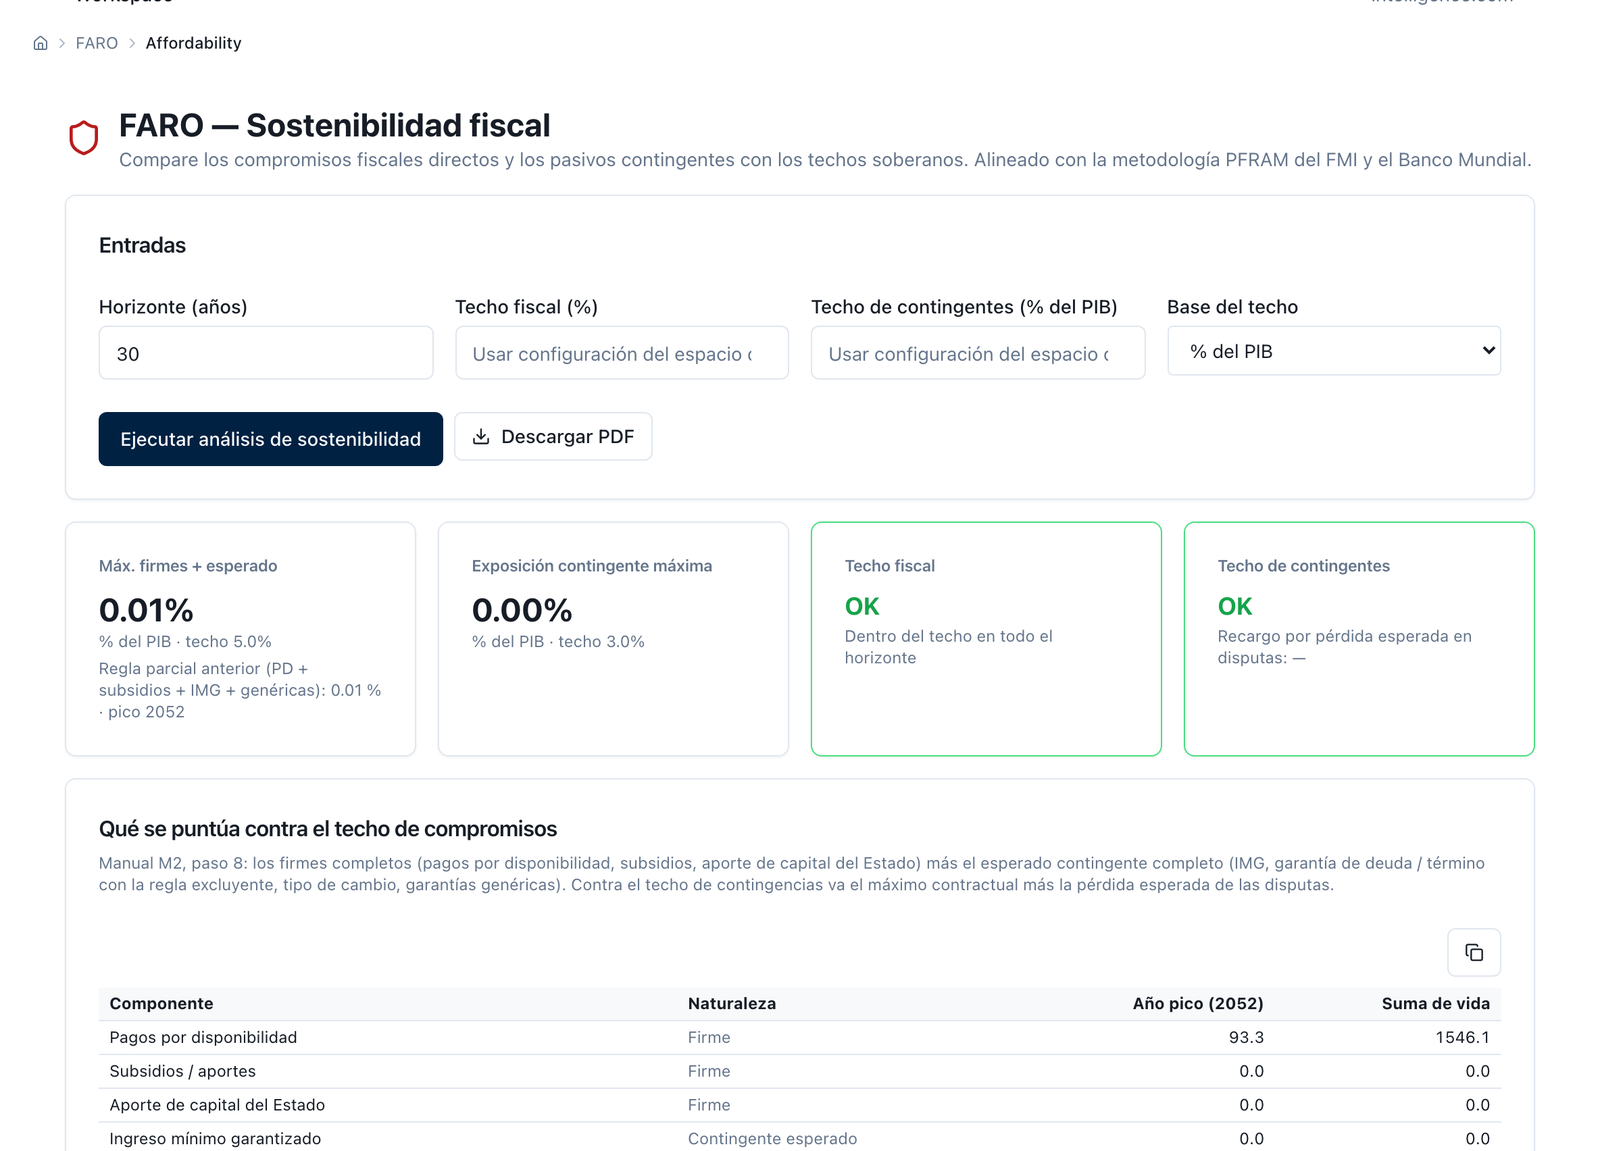
Task: Copy the commitments table with the copy icon
Action: 1474,952
